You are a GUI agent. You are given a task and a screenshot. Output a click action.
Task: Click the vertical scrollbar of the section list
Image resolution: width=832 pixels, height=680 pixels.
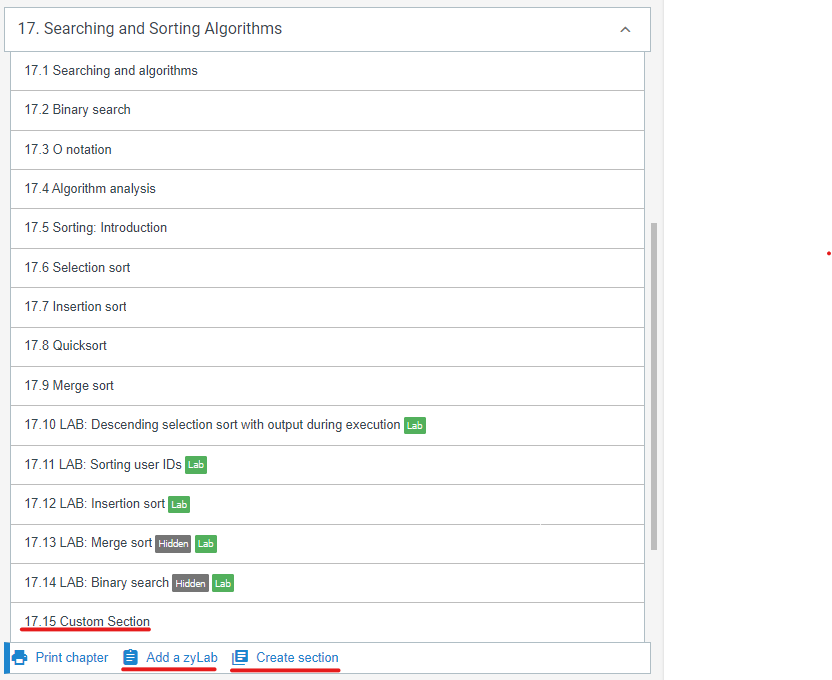click(654, 385)
